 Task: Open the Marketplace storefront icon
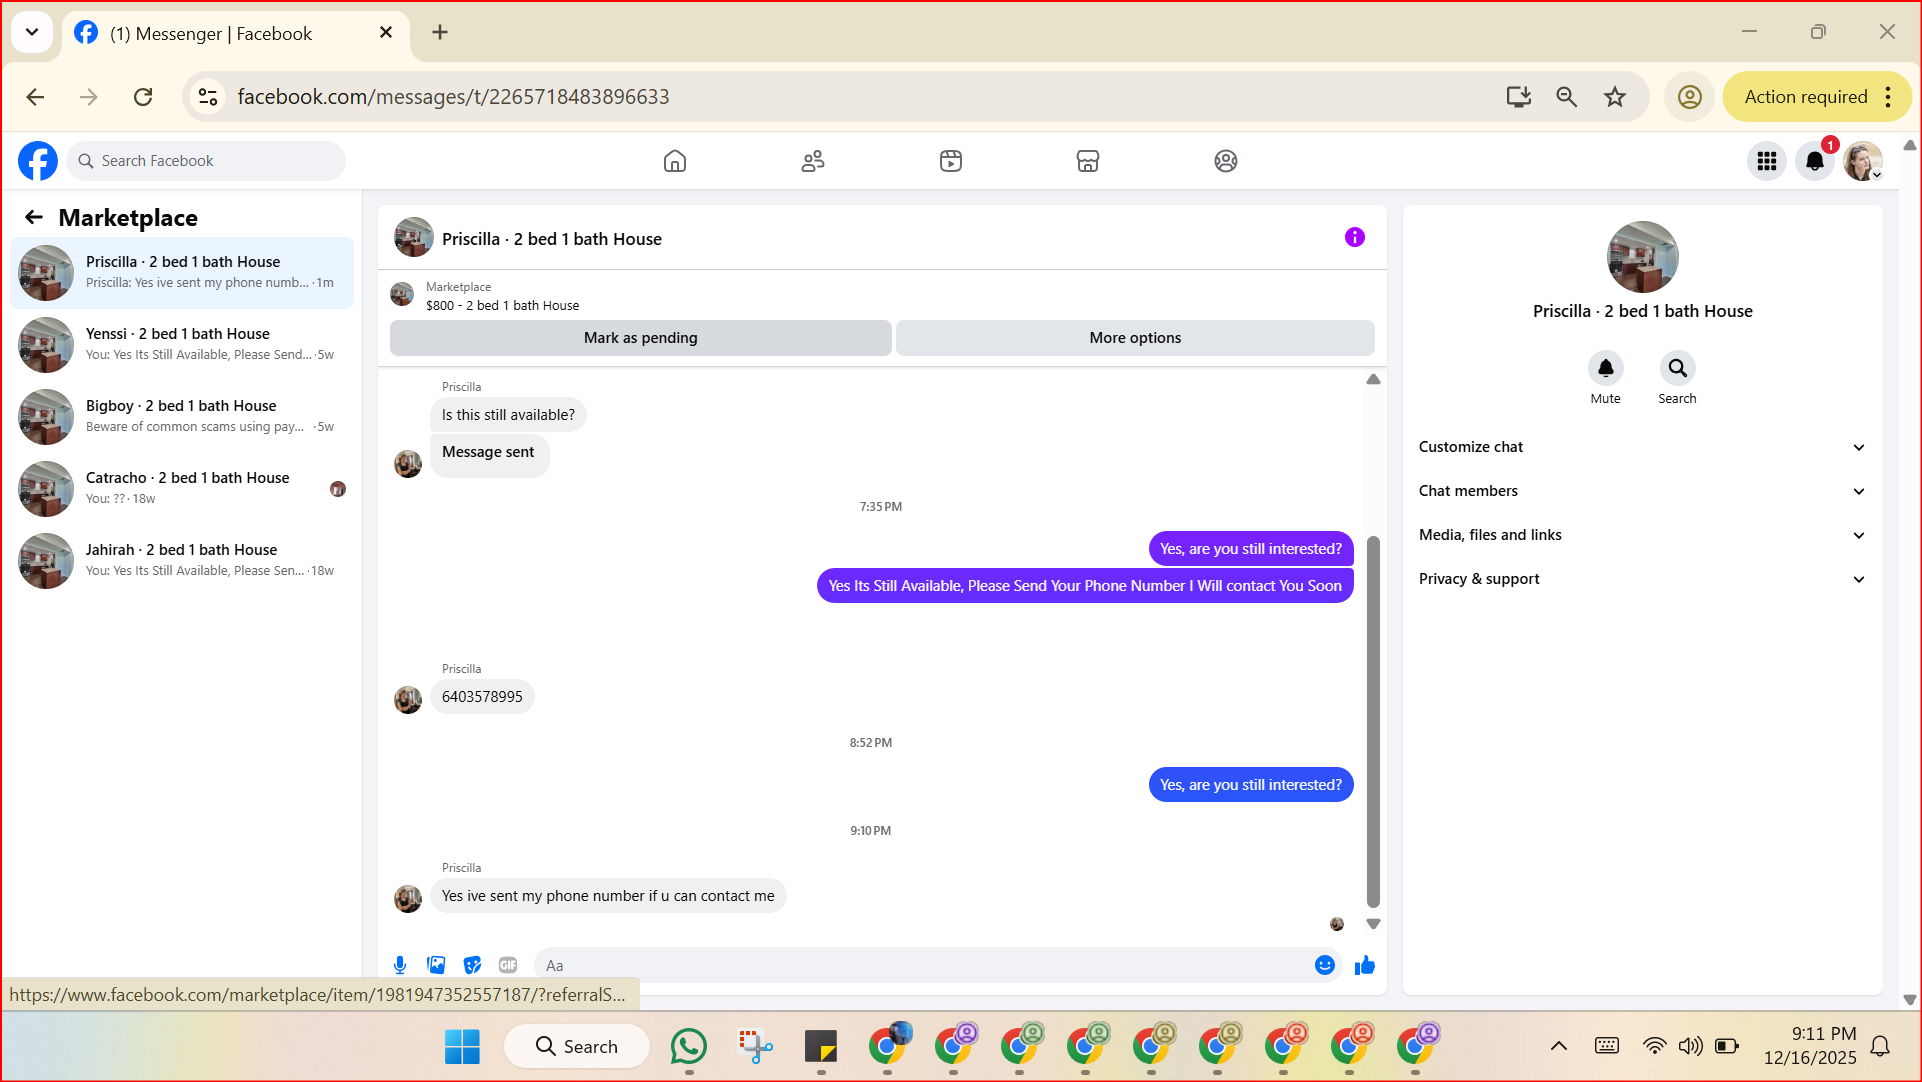pyautogui.click(x=1088, y=161)
